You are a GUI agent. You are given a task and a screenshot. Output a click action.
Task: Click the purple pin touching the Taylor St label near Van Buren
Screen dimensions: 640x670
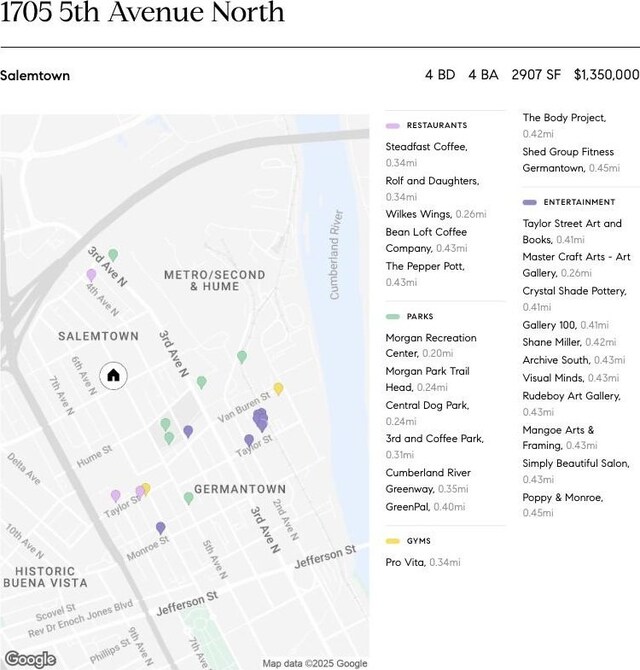click(249, 440)
